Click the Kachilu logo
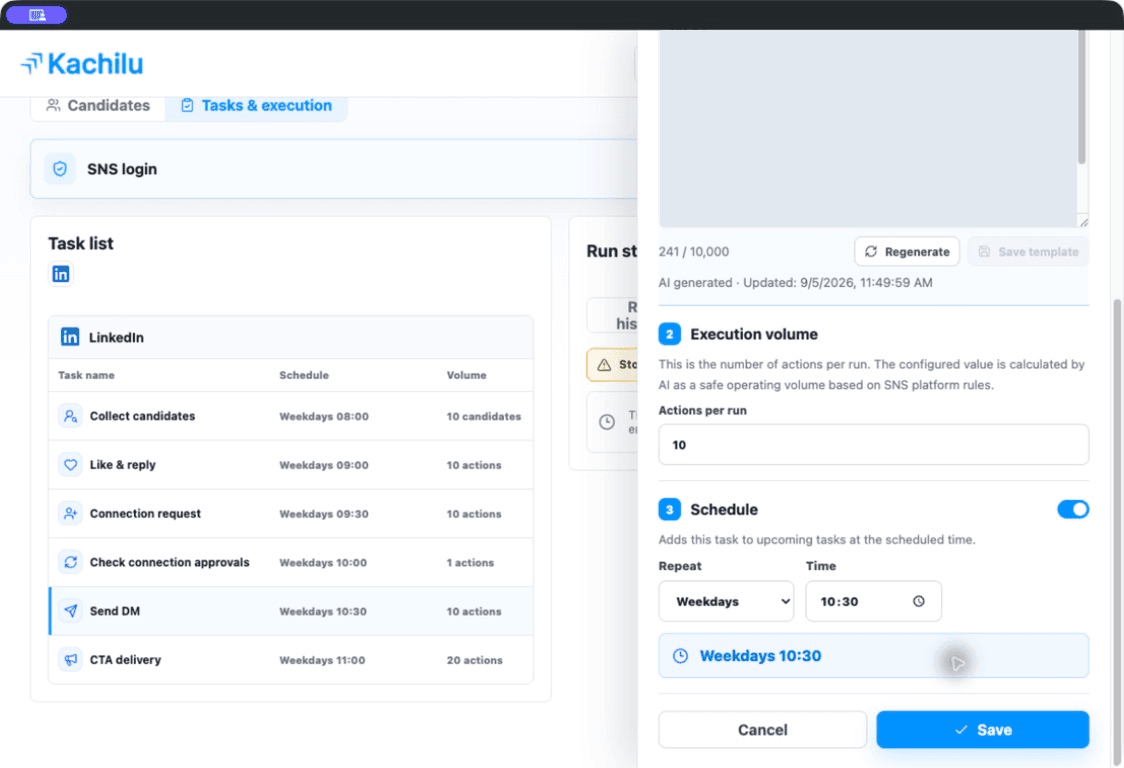 click(x=82, y=64)
